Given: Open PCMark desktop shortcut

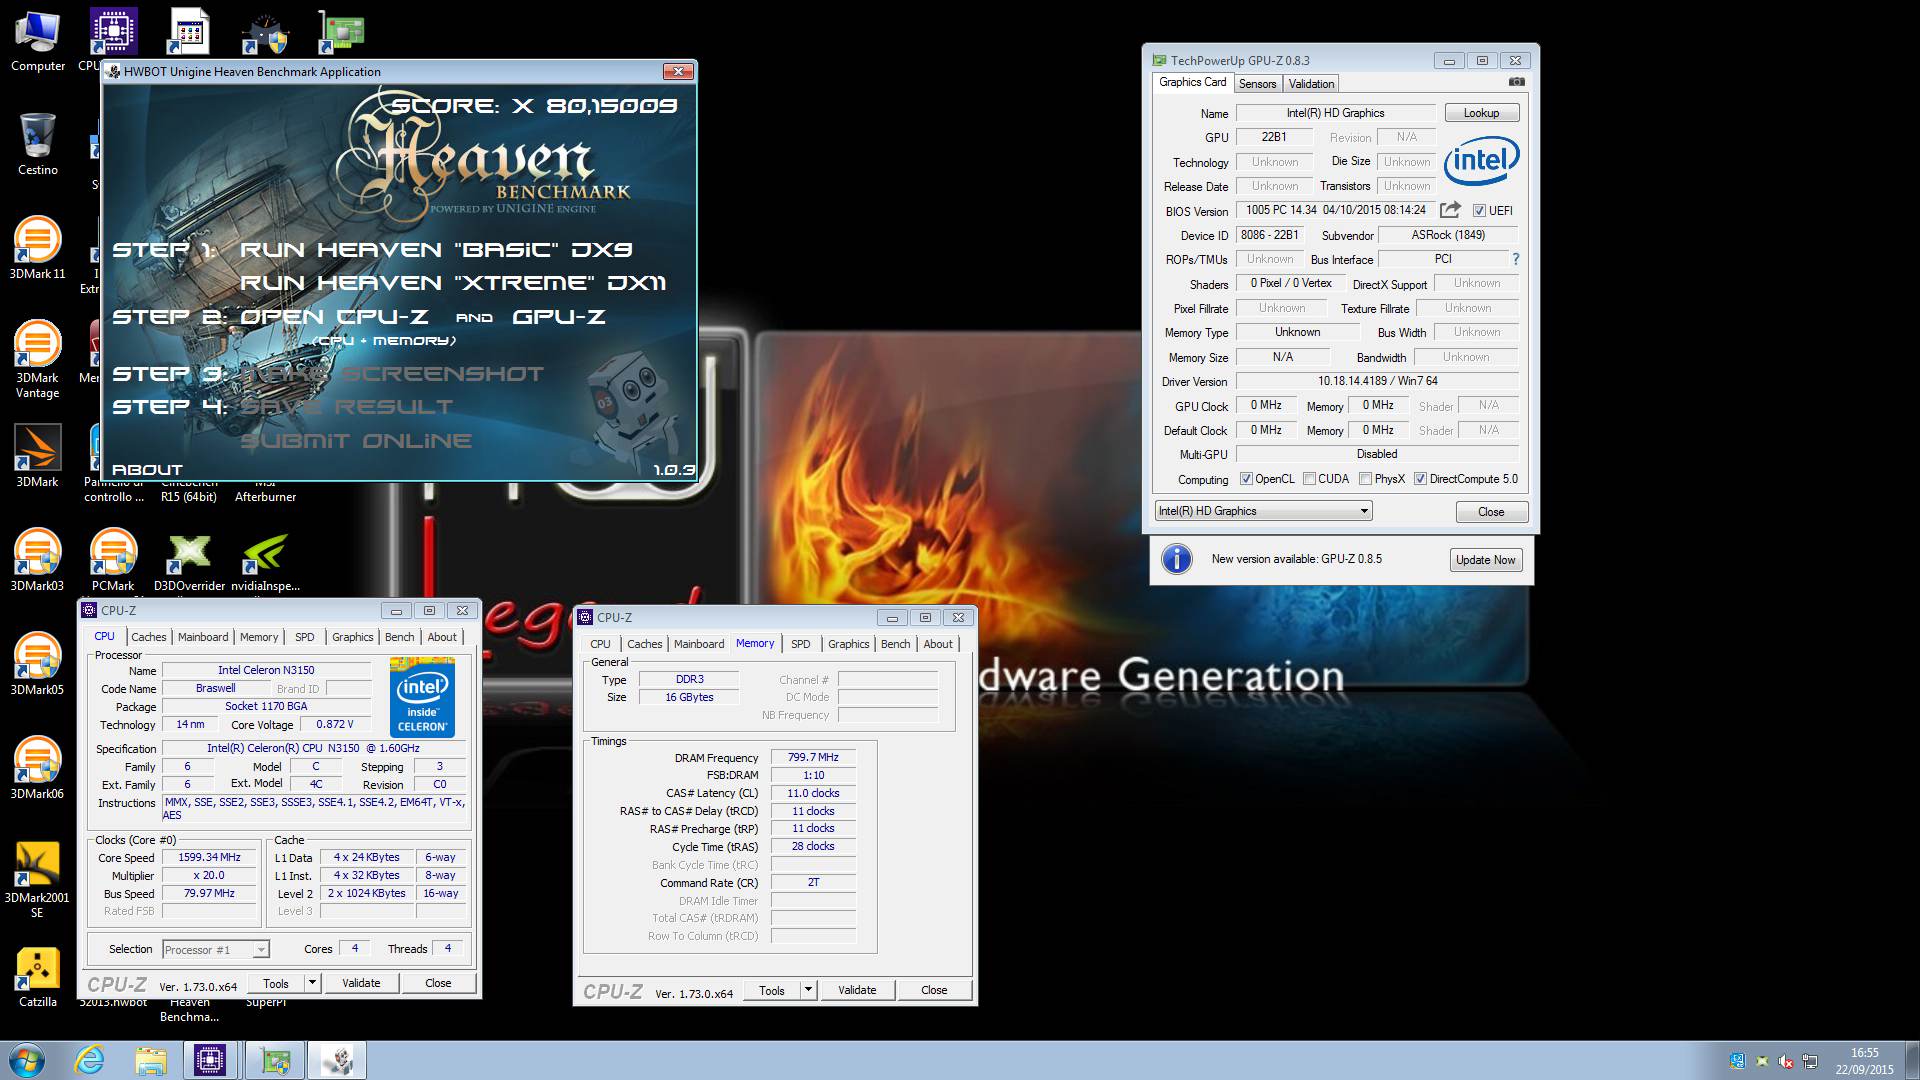Looking at the screenshot, I should click(x=113, y=560).
